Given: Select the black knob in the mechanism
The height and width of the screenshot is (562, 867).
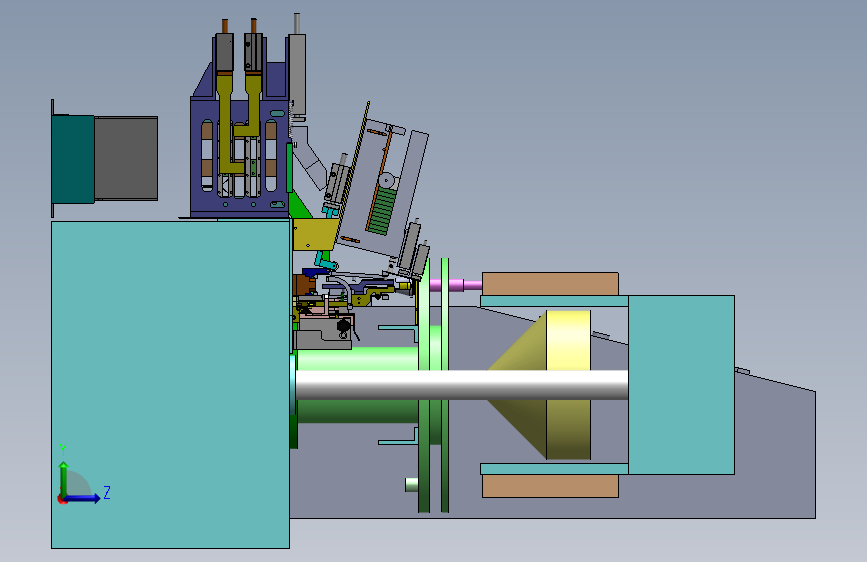Looking at the screenshot, I should pyautogui.click(x=343, y=325).
